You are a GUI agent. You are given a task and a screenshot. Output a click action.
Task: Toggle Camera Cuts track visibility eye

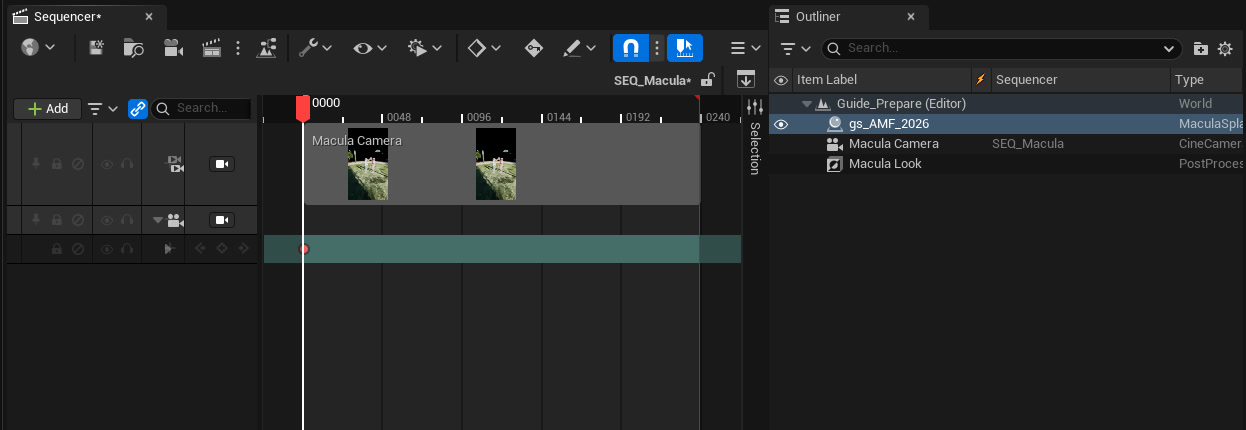(107, 164)
